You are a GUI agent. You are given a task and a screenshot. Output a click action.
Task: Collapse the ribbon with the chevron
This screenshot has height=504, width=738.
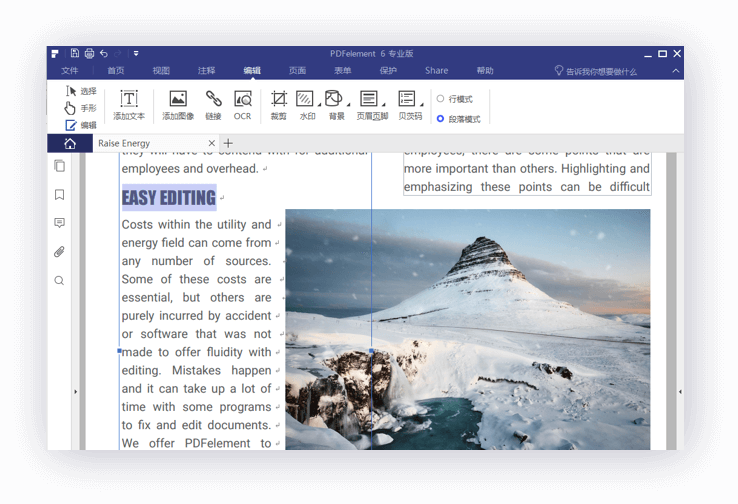click(676, 71)
